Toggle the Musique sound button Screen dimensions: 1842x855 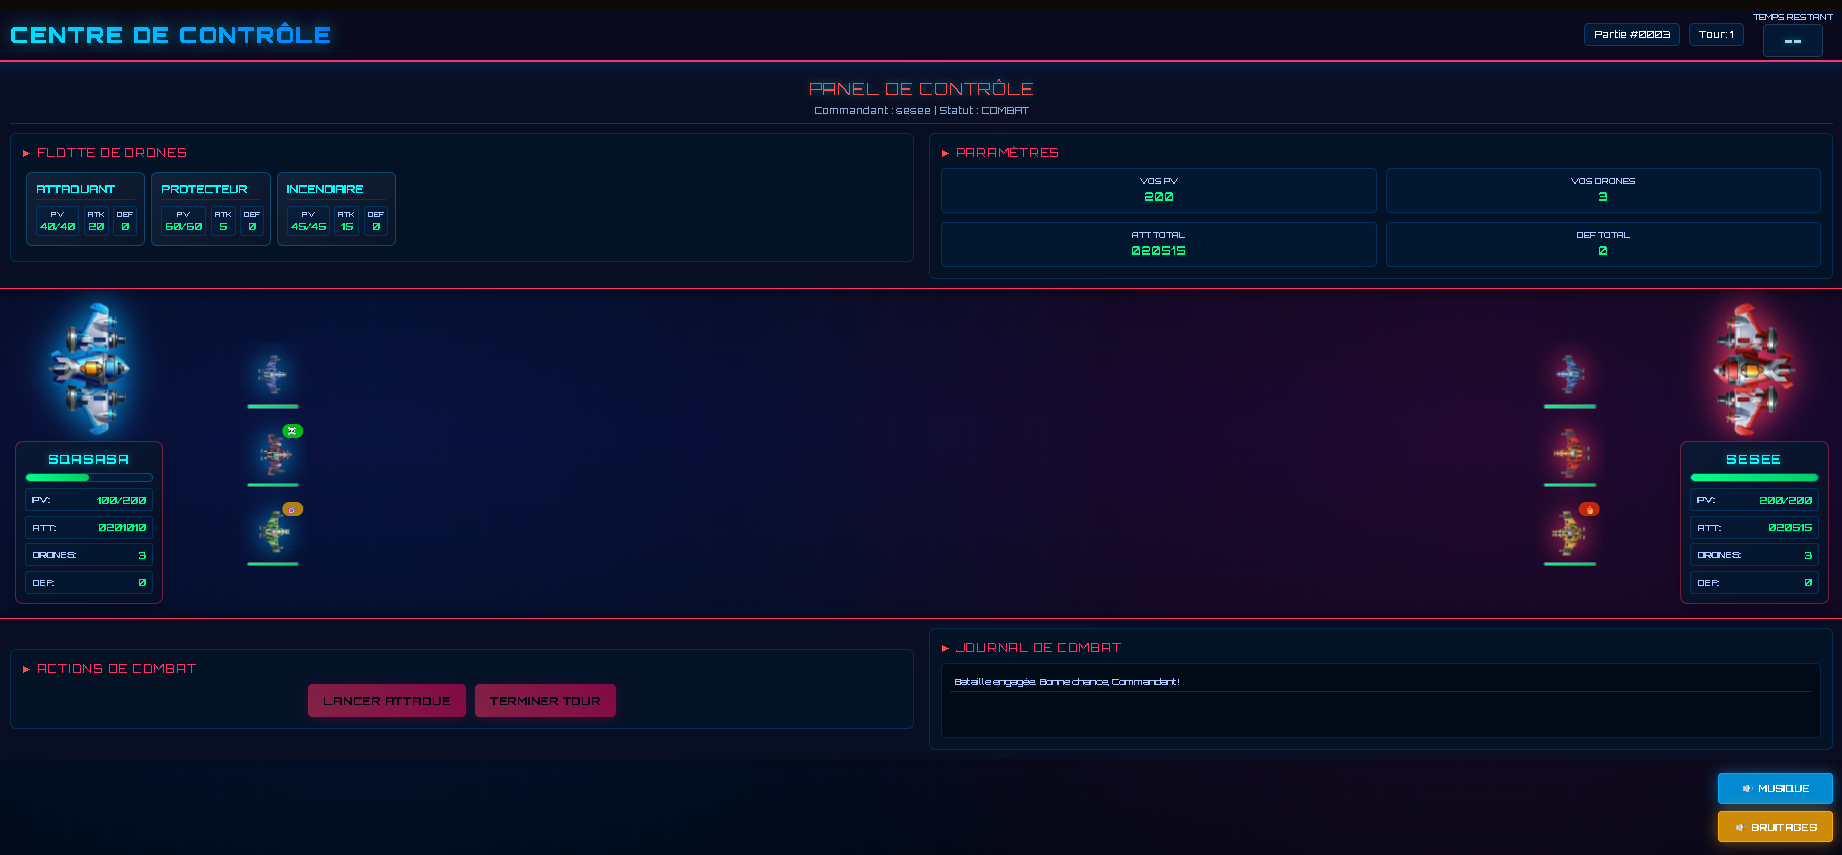[x=1775, y=788]
